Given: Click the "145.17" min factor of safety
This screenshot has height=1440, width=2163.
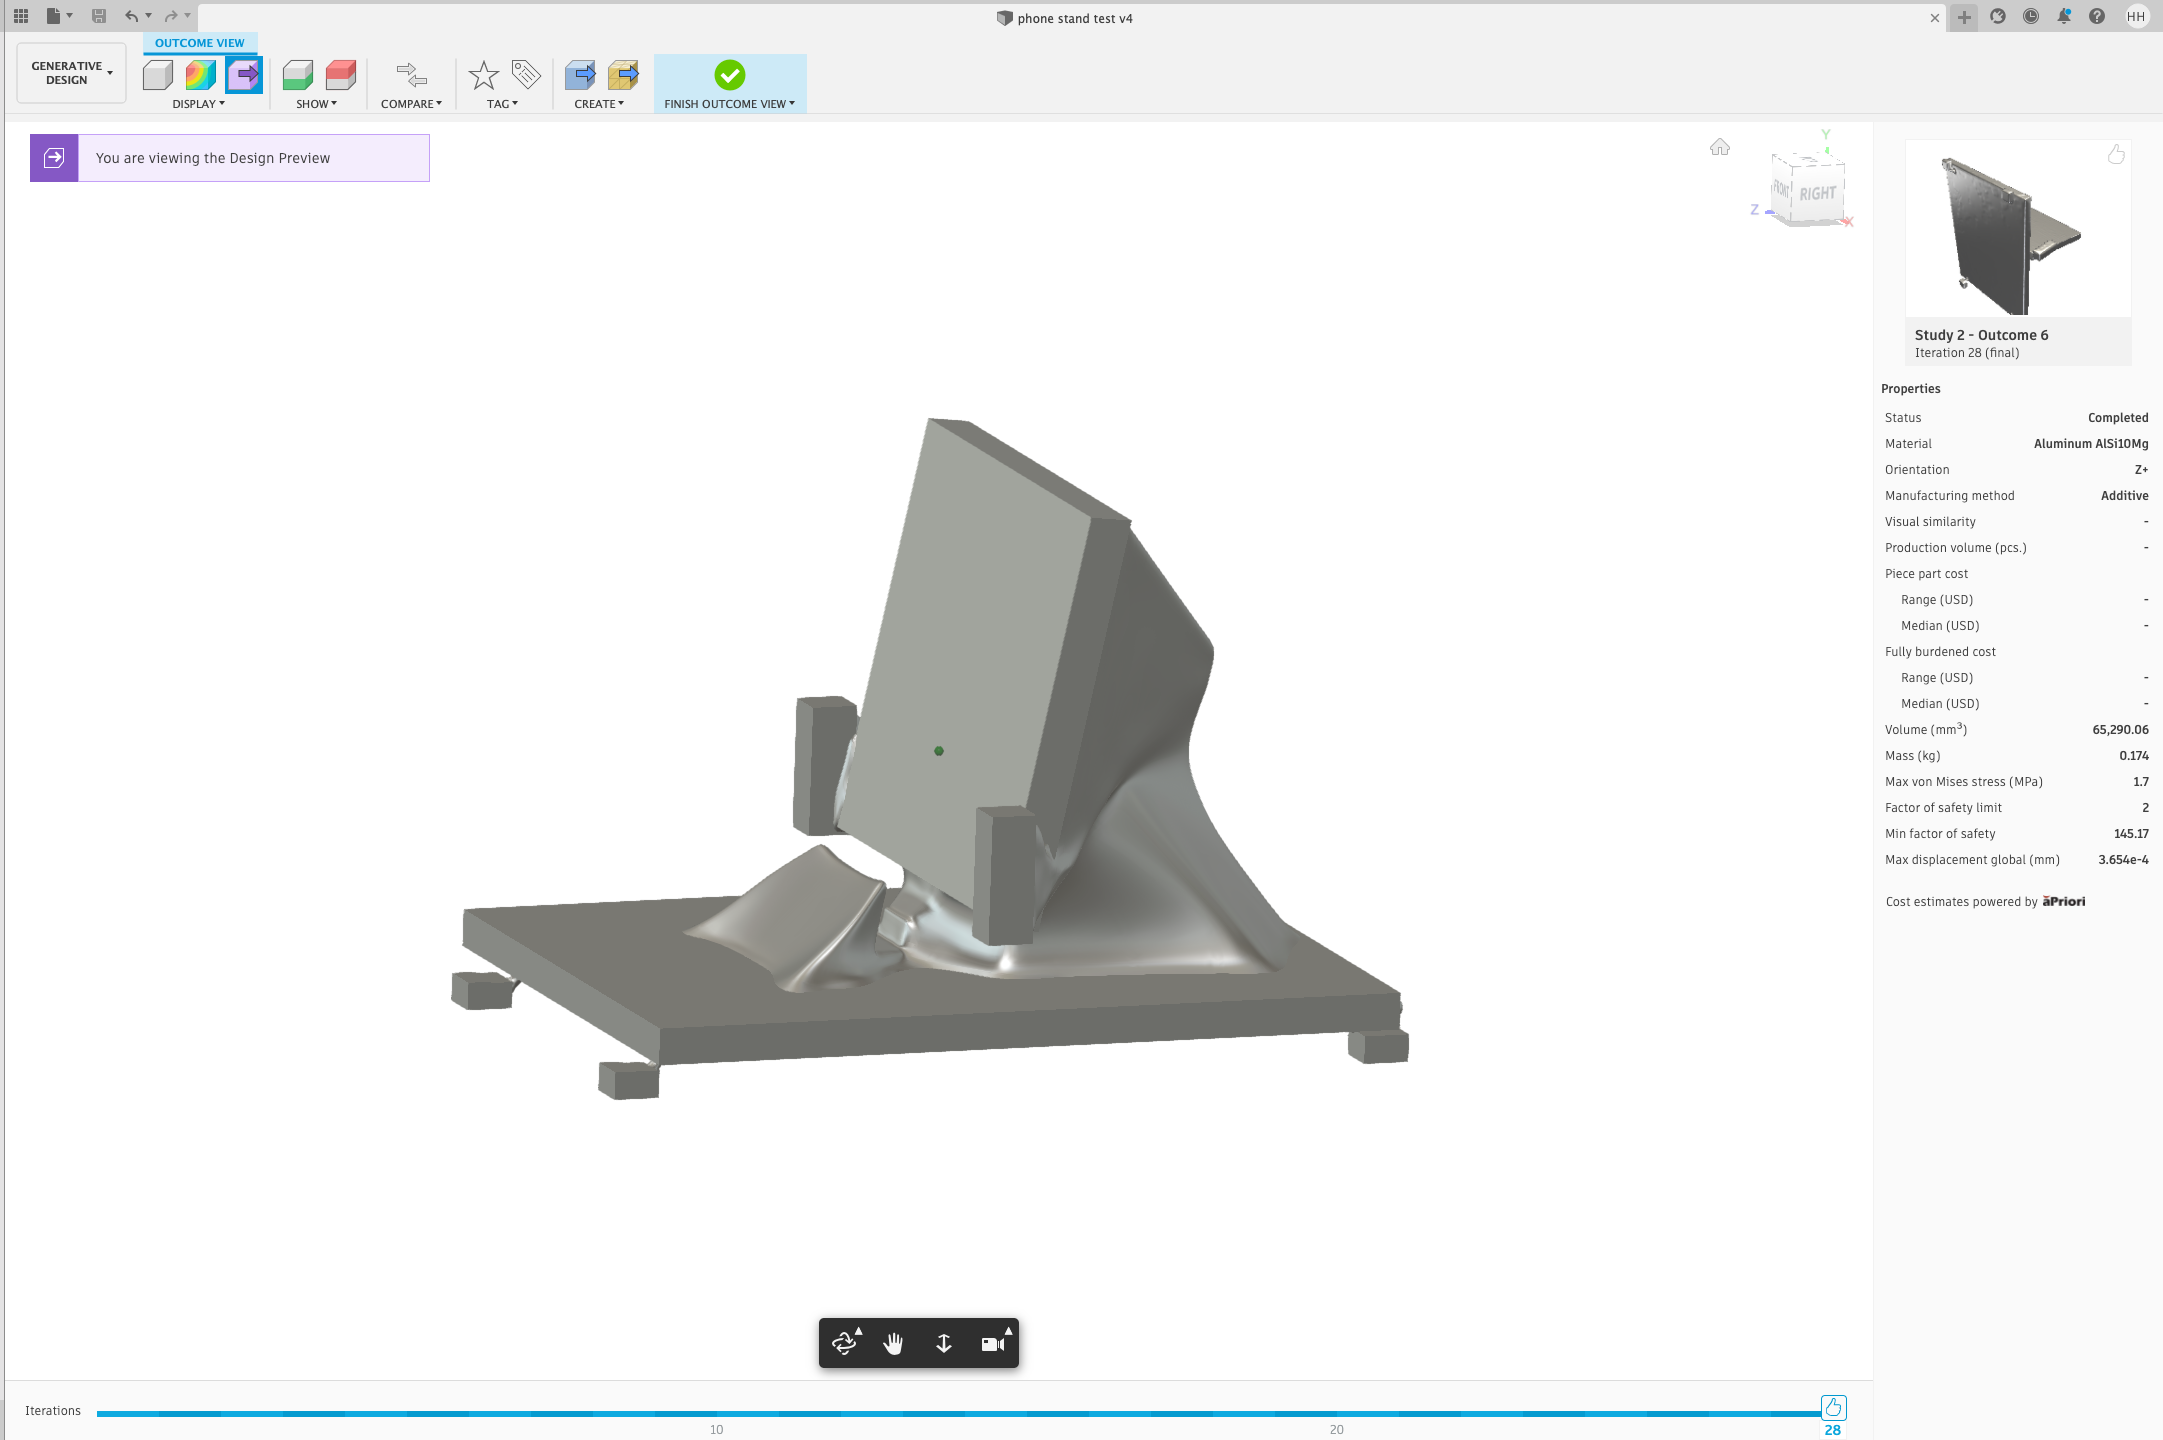Looking at the screenshot, I should click(x=2131, y=833).
